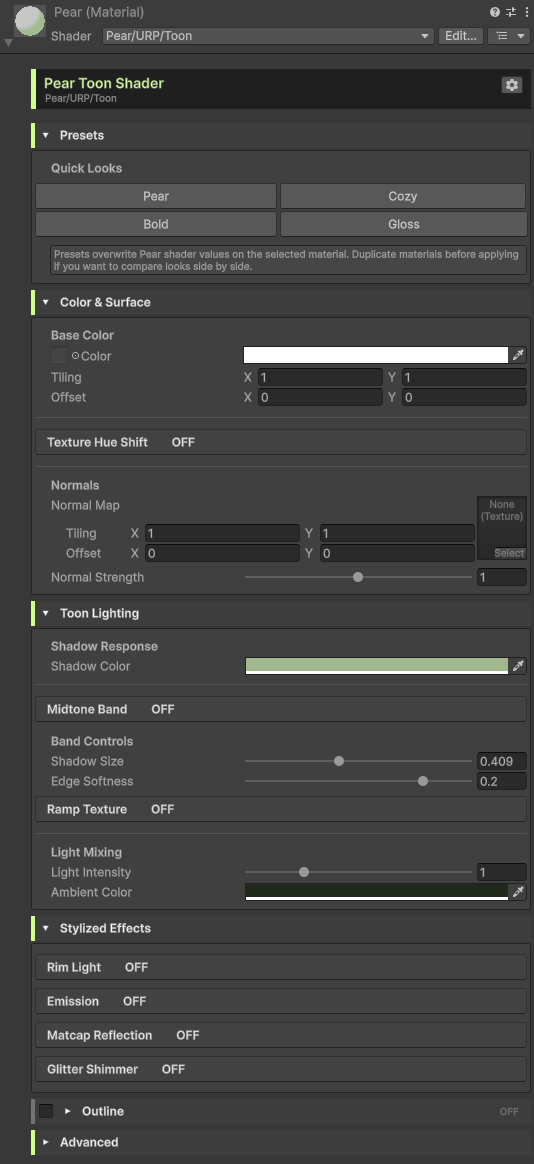Apply the Cozy quick look preset
The image size is (534, 1164).
(x=403, y=196)
